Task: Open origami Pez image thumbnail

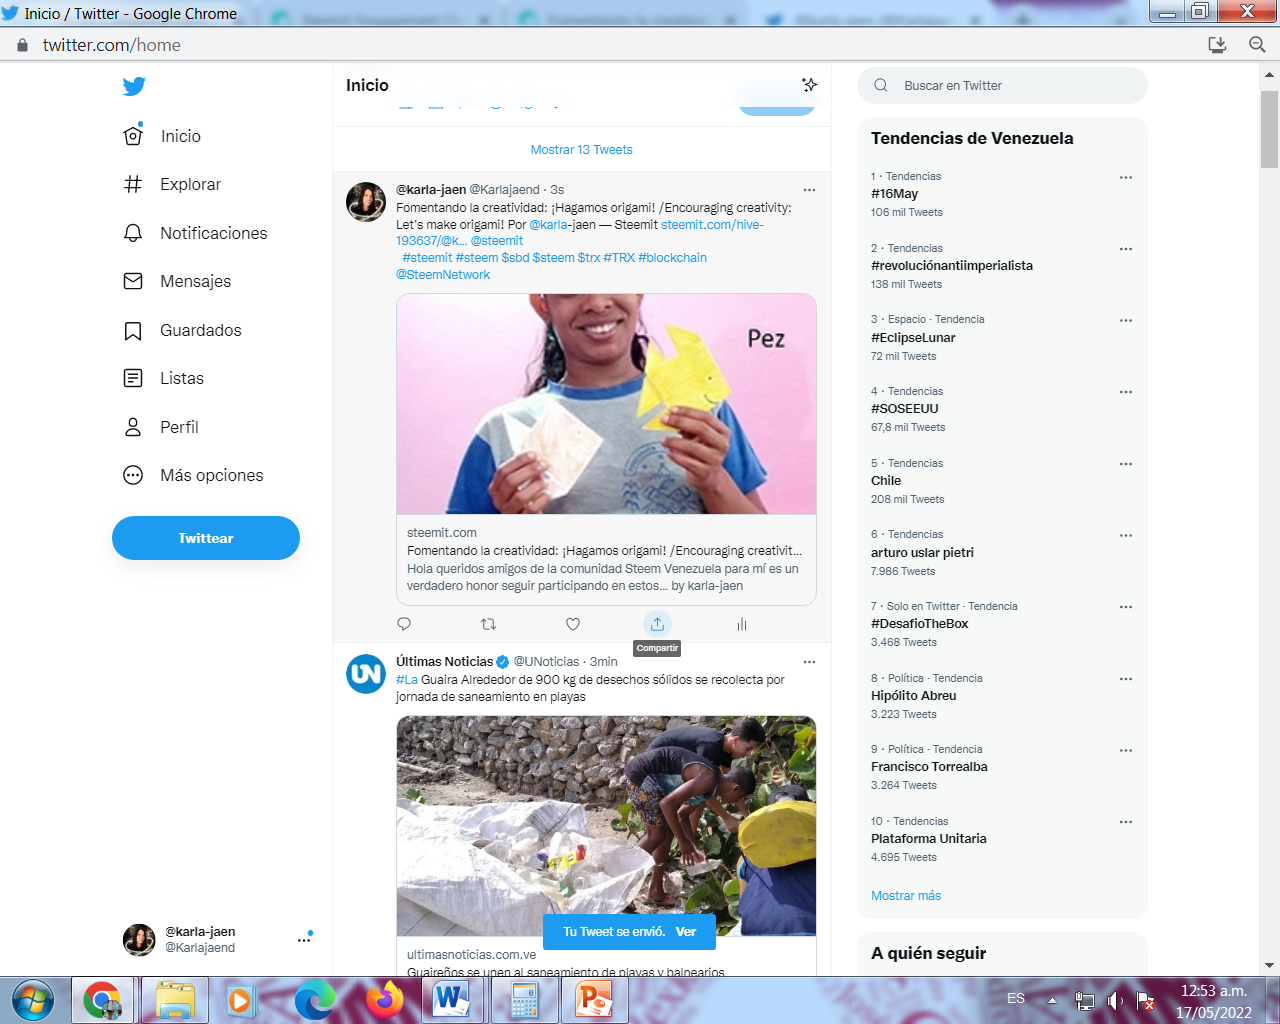Action: 606,404
